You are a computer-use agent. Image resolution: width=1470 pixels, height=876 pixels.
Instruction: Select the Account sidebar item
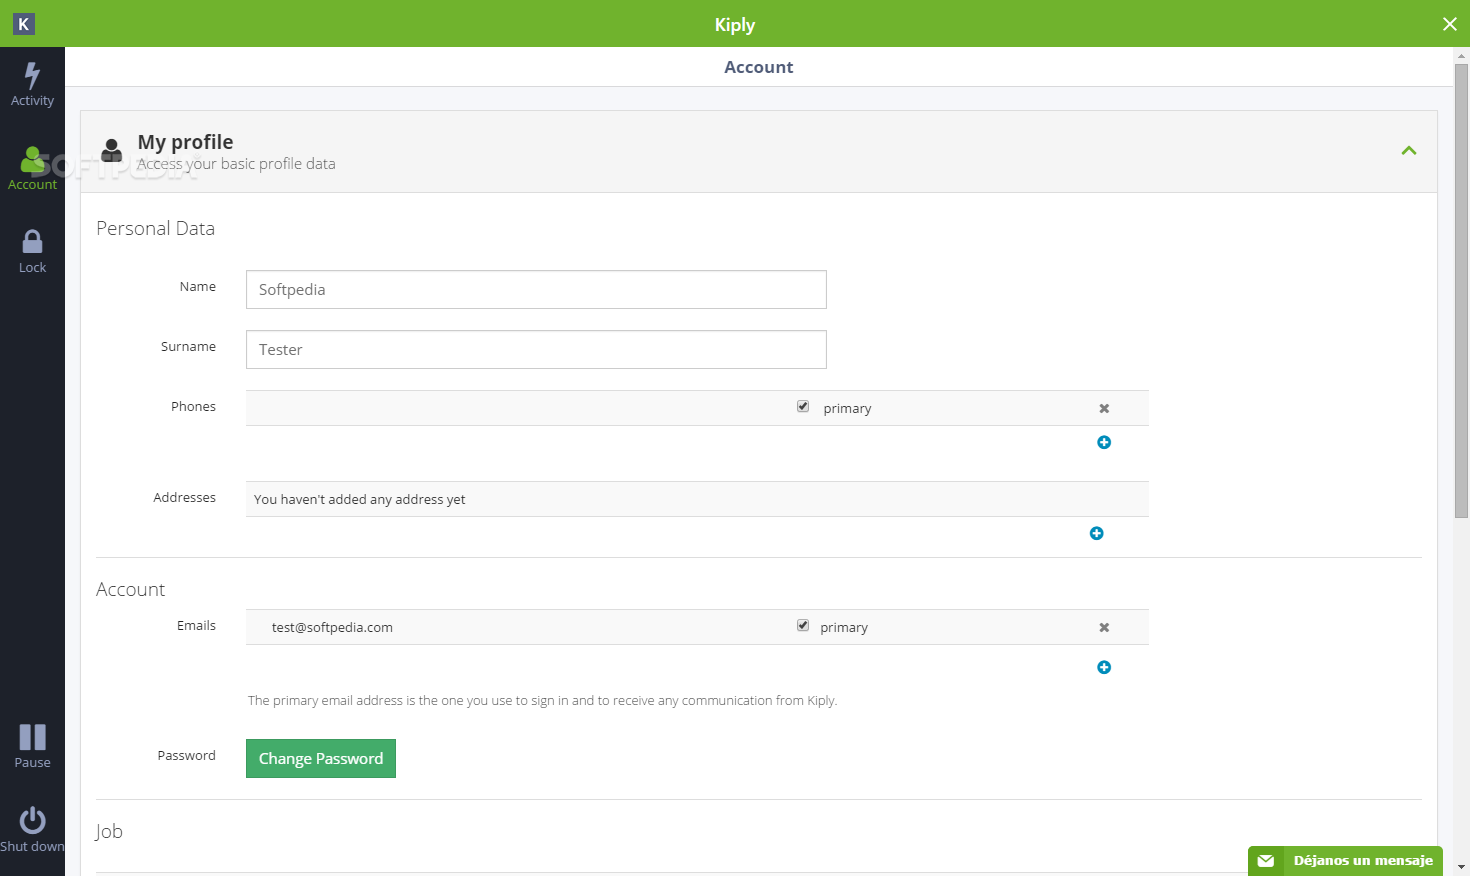point(32,168)
